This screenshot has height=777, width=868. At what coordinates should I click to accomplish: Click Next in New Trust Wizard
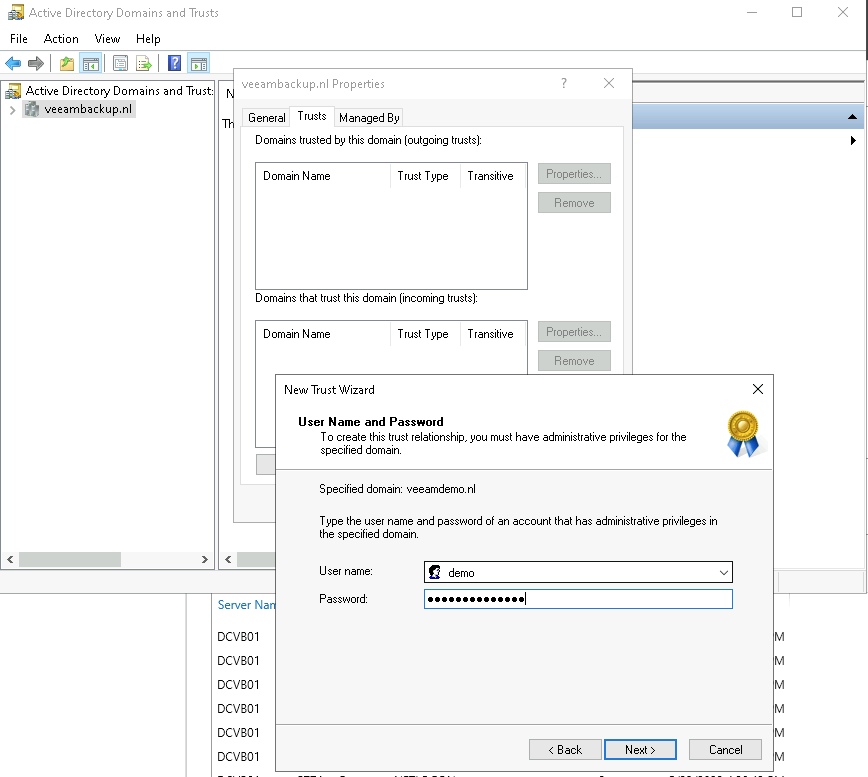640,749
